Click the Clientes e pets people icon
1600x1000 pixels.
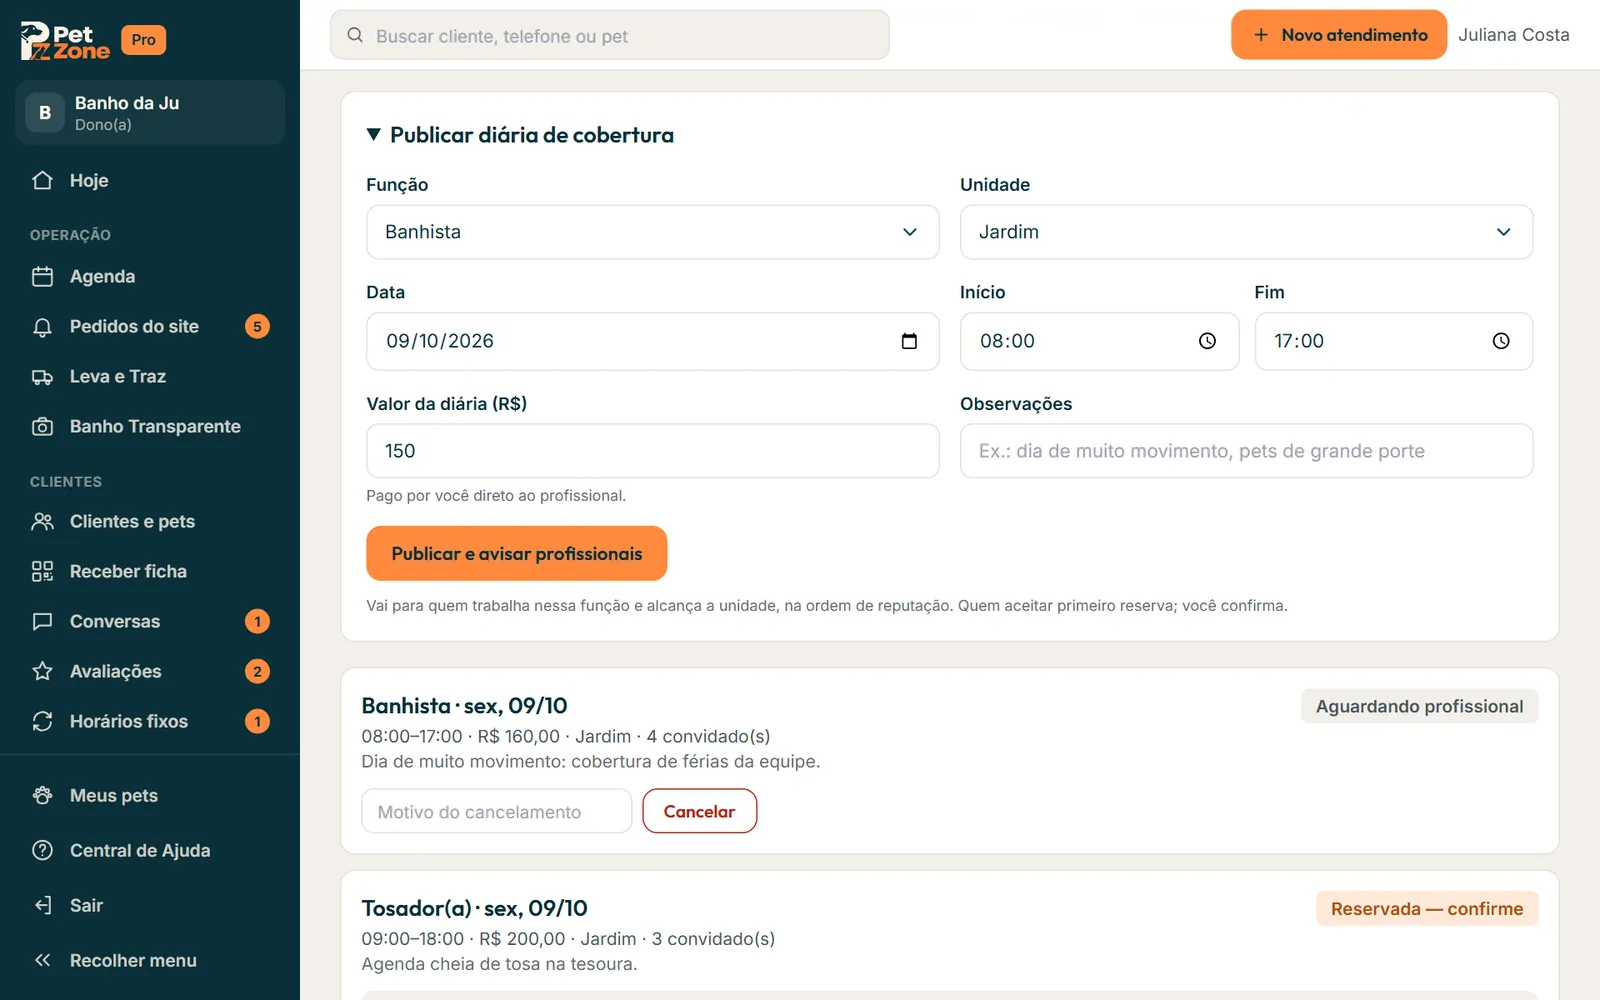click(42, 521)
